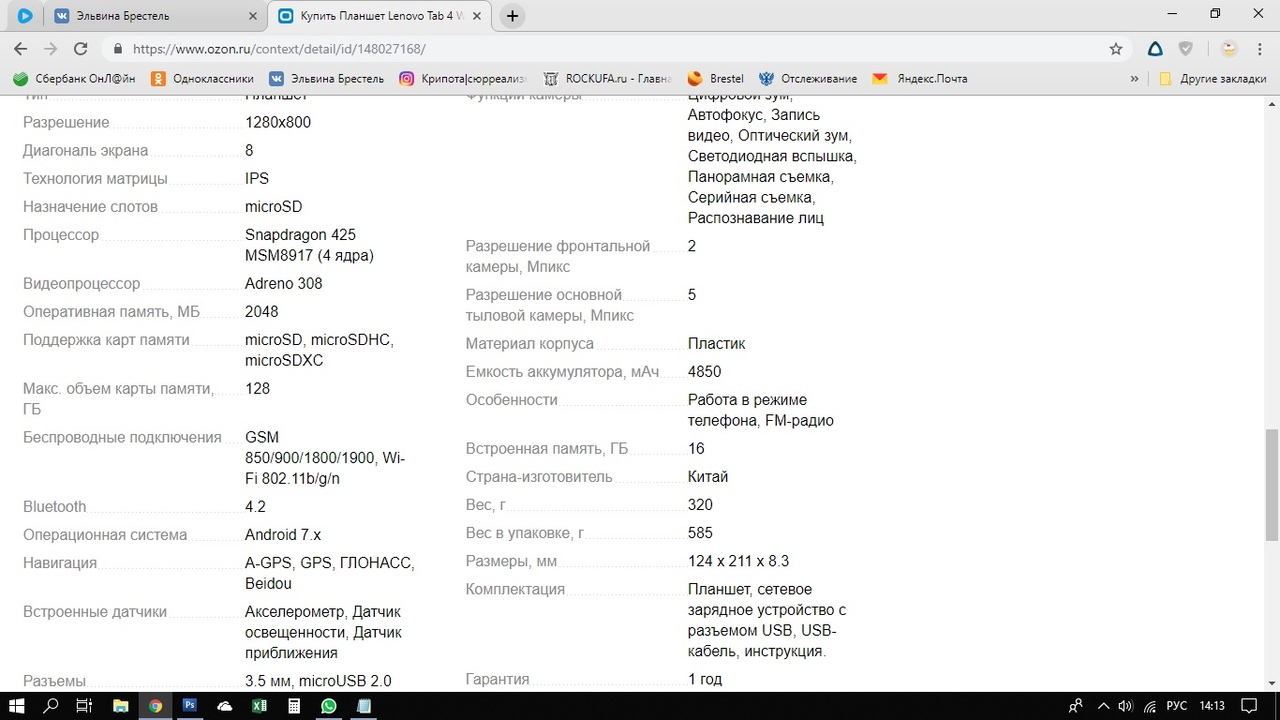The width and height of the screenshot is (1280, 720).
Task: Open Calculator from the taskbar
Action: [x=294, y=706]
